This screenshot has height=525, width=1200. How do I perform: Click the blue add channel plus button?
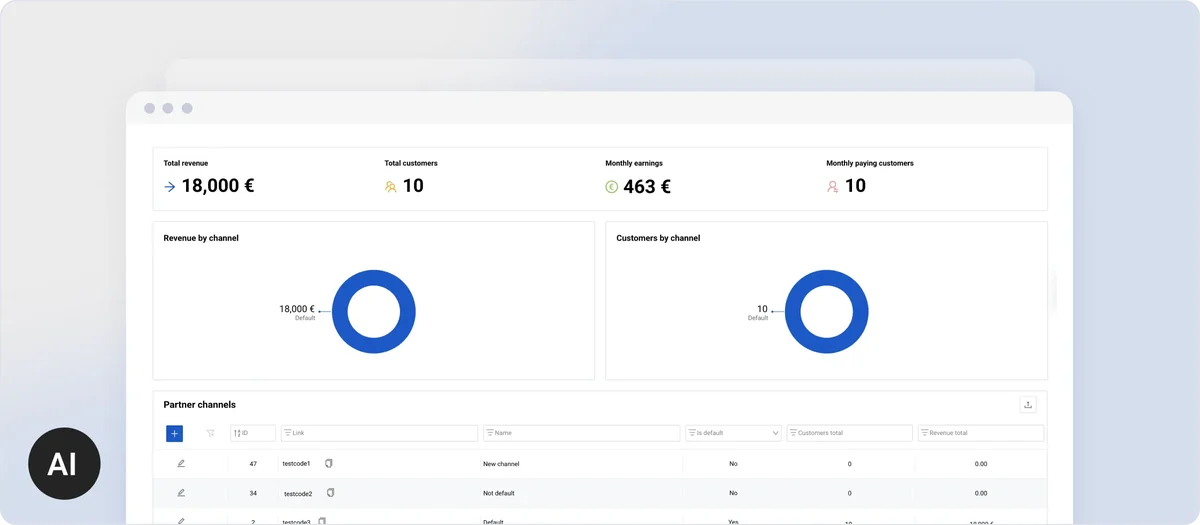click(x=174, y=433)
